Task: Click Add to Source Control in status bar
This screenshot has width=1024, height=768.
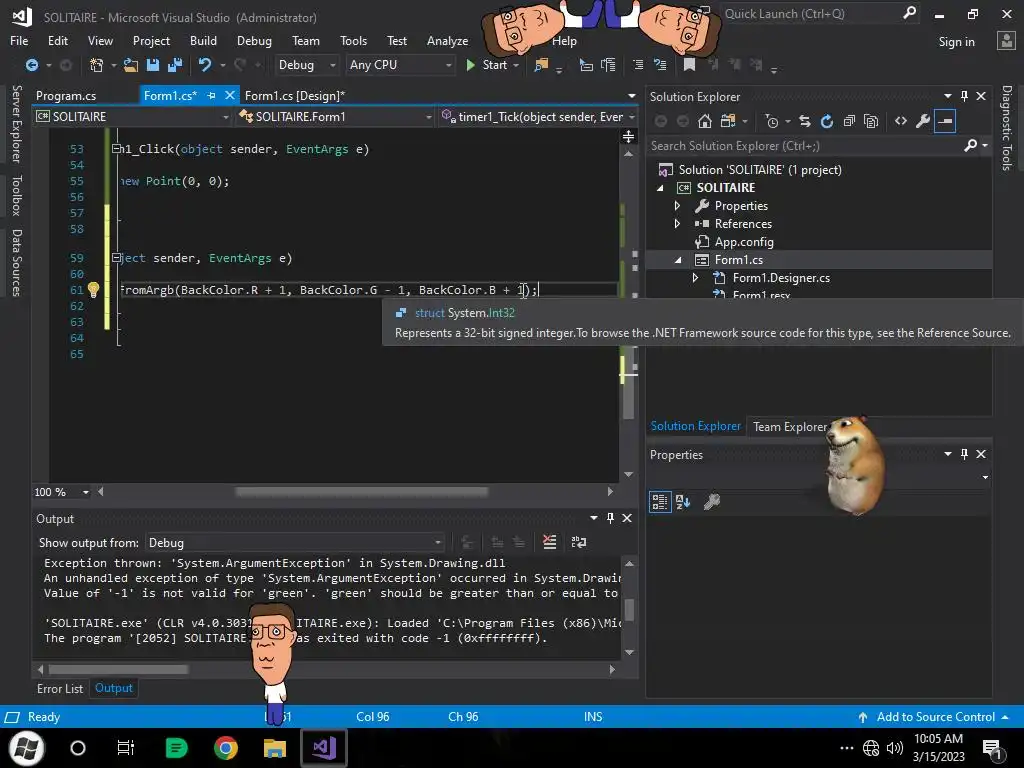Action: click(935, 716)
